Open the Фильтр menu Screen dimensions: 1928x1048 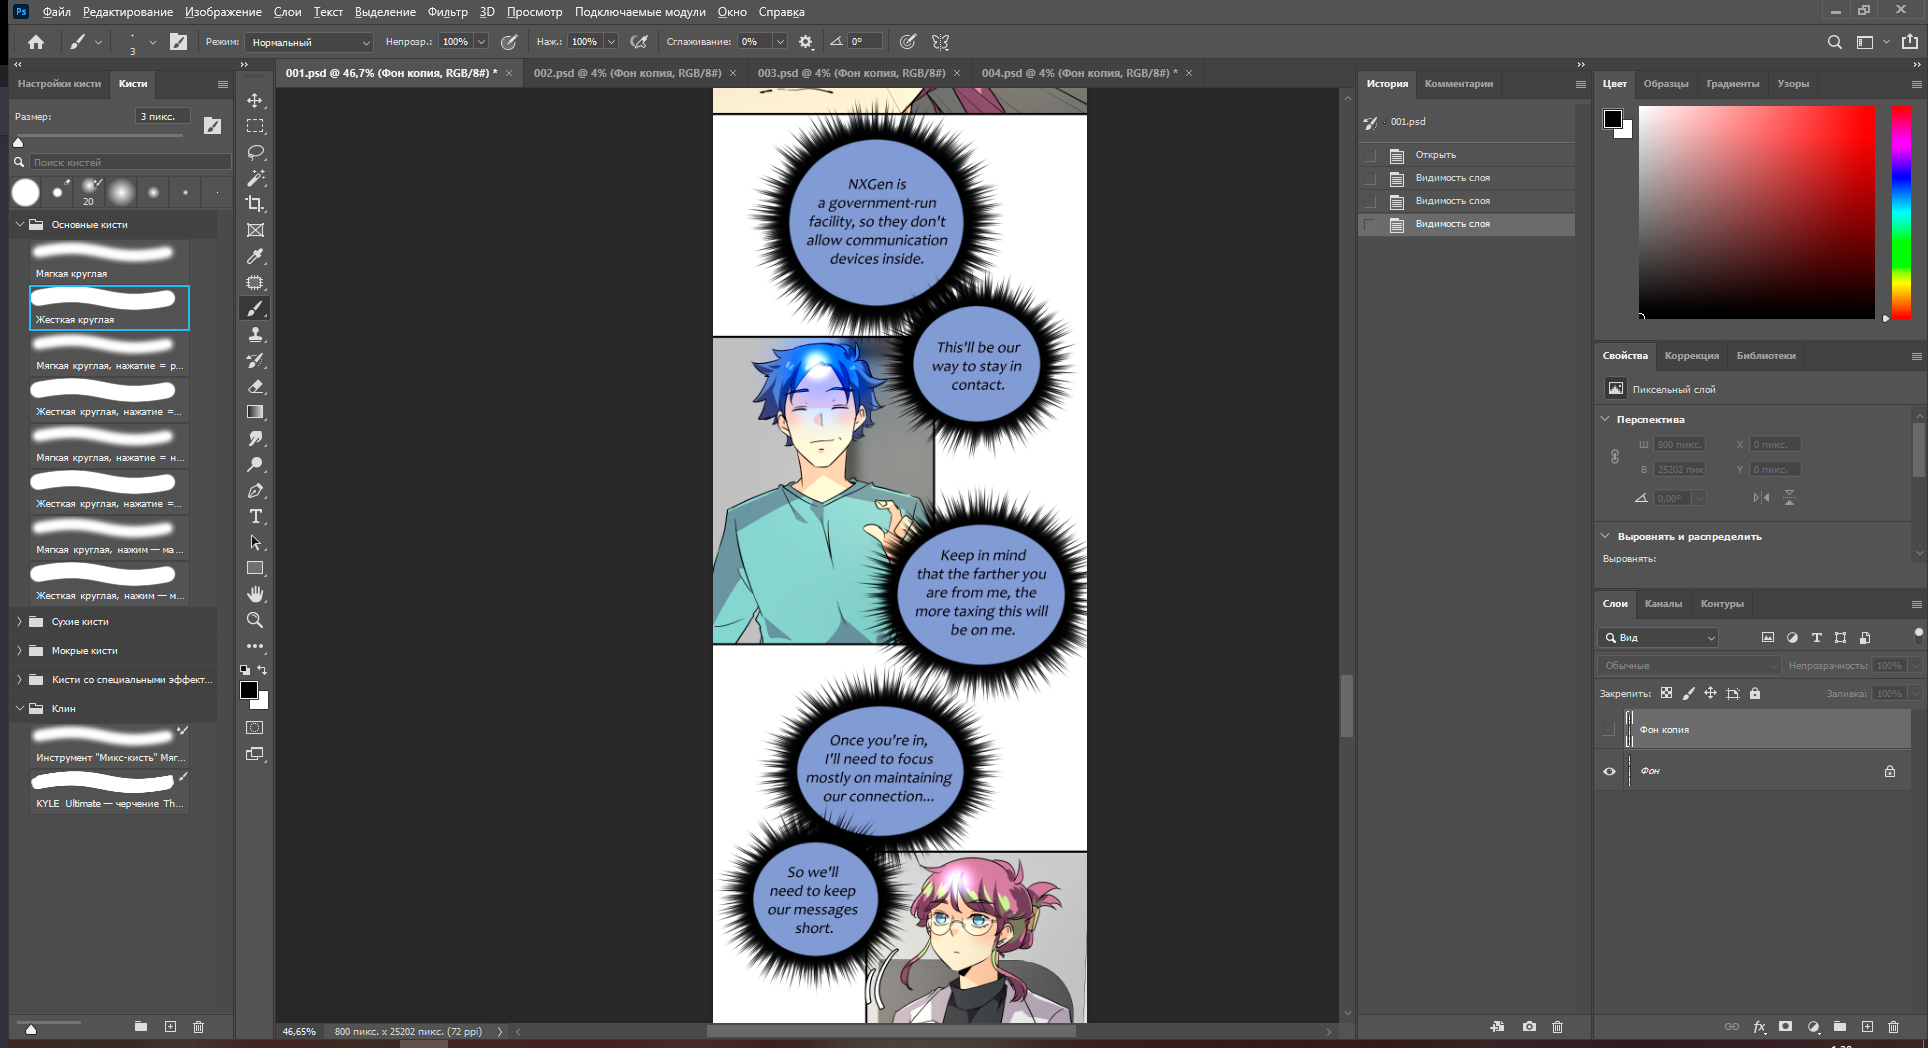(x=447, y=12)
